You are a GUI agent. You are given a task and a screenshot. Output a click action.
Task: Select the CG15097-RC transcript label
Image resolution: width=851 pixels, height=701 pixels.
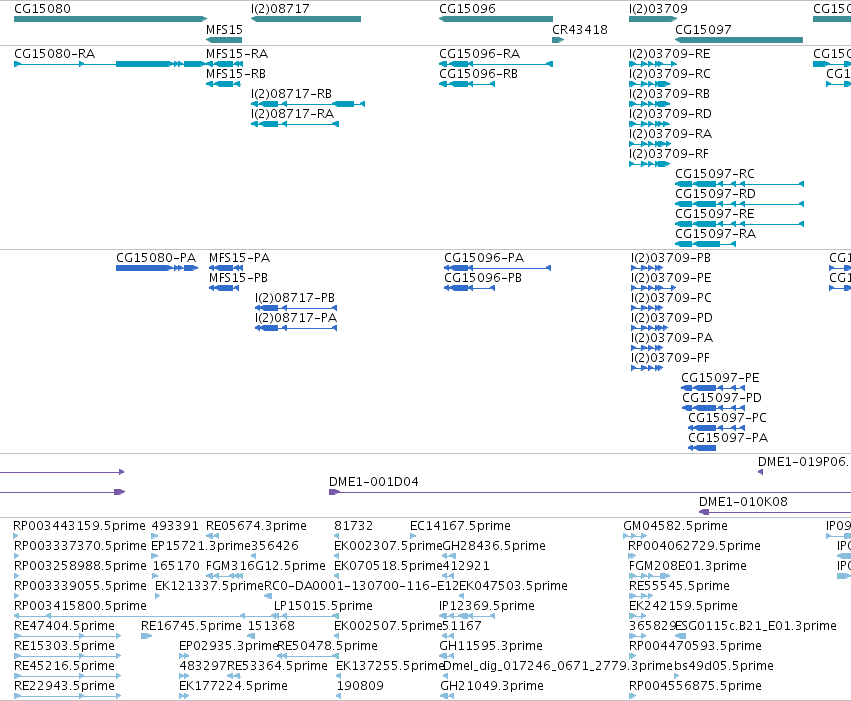[715, 174]
